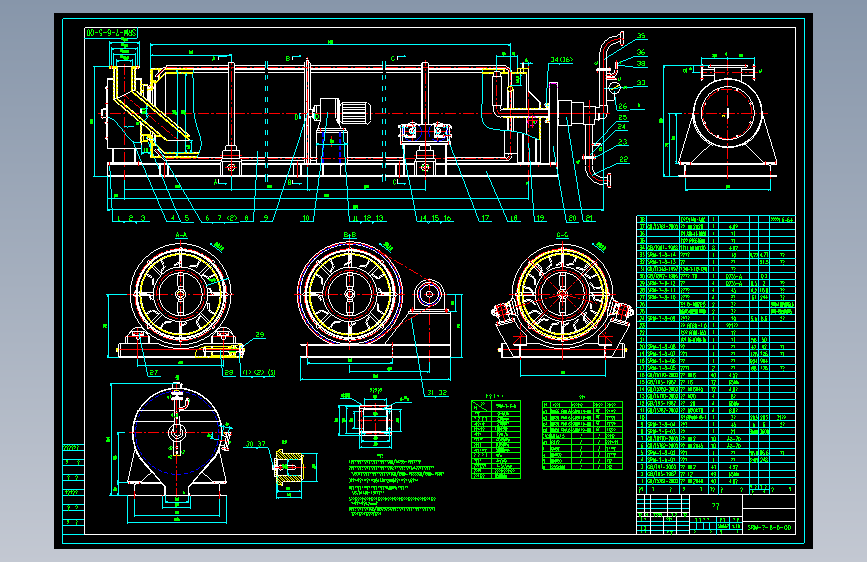Click part callout number 22
The image size is (867, 562).
(624, 159)
